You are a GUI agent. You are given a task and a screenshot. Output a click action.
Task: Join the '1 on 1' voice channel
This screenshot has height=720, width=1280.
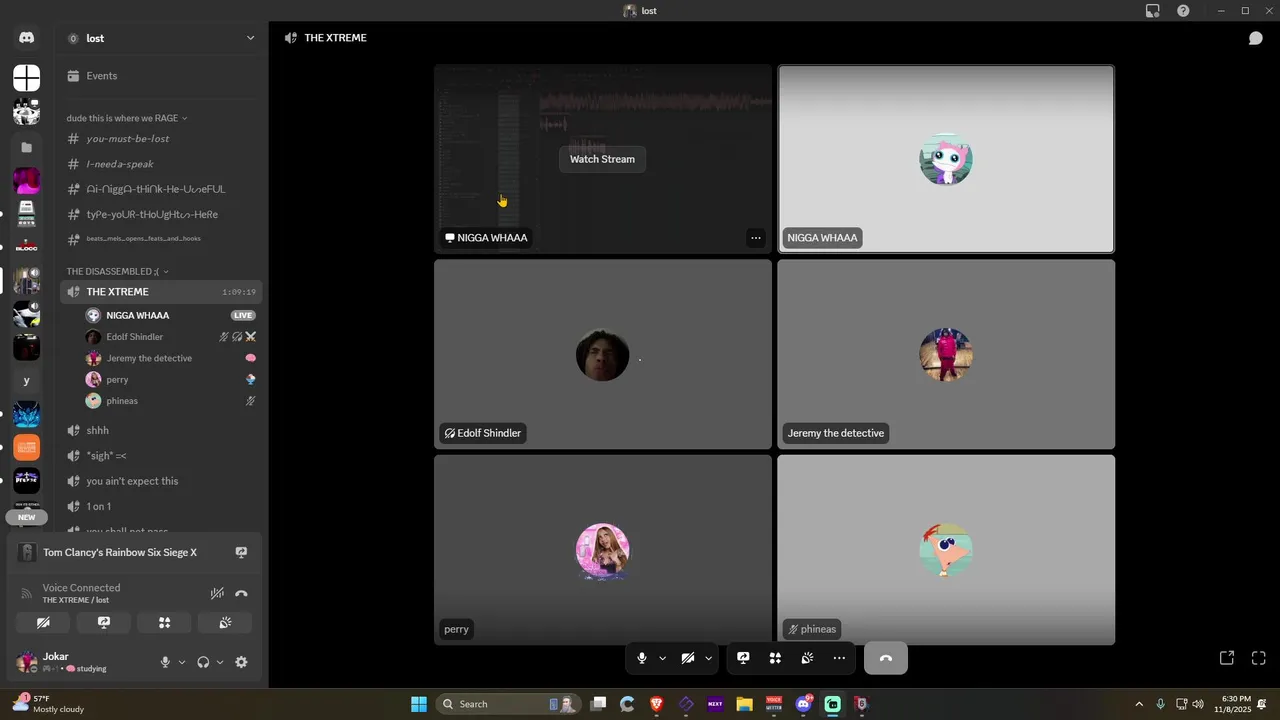tap(161, 506)
